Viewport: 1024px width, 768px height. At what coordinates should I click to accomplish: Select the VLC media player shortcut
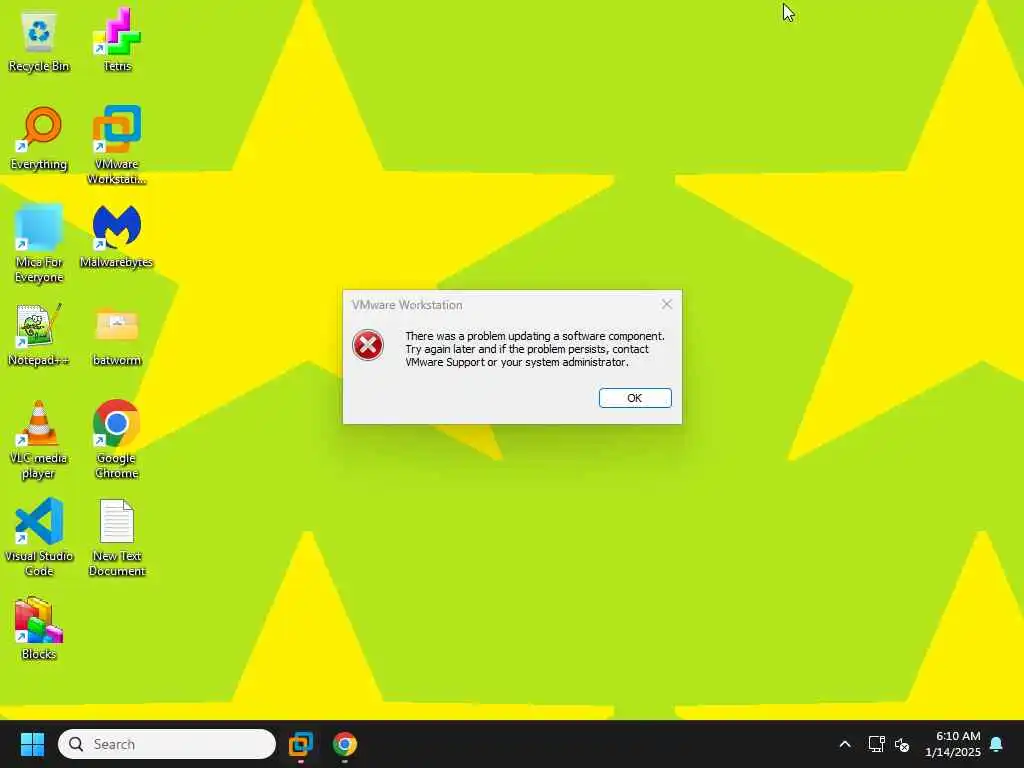pos(39,439)
